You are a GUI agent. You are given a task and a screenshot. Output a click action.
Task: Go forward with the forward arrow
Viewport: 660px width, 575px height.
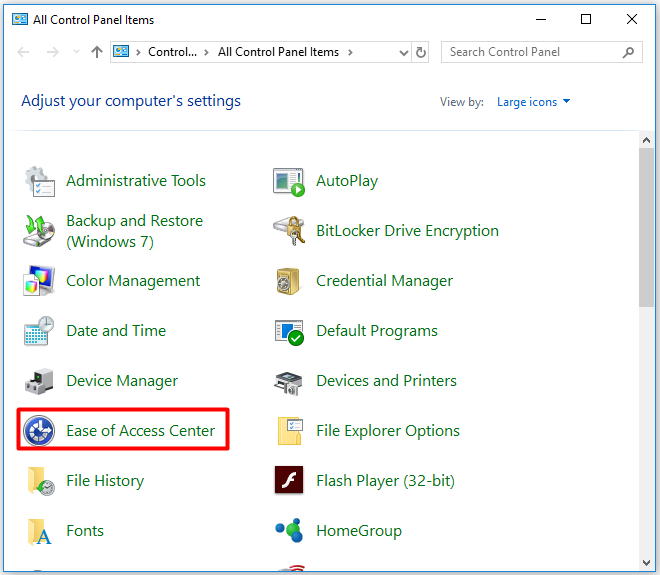click(x=53, y=52)
